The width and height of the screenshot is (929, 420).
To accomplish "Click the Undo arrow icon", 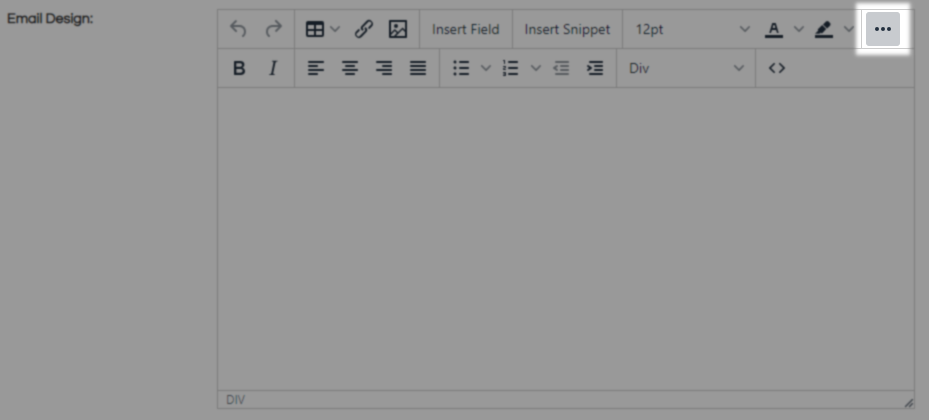I will (238, 29).
